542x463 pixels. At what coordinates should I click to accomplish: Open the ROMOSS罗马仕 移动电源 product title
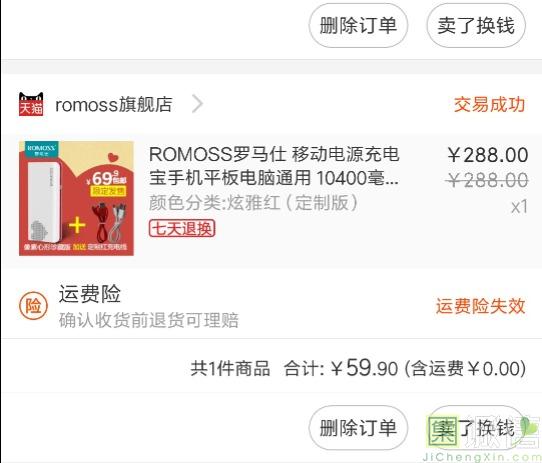click(274, 166)
